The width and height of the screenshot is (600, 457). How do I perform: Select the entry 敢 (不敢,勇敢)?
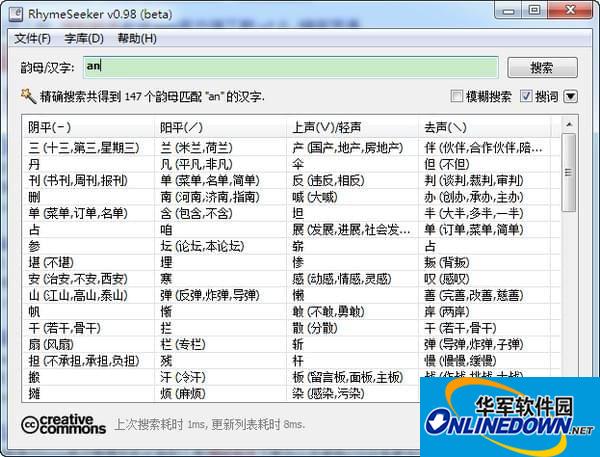point(328,312)
